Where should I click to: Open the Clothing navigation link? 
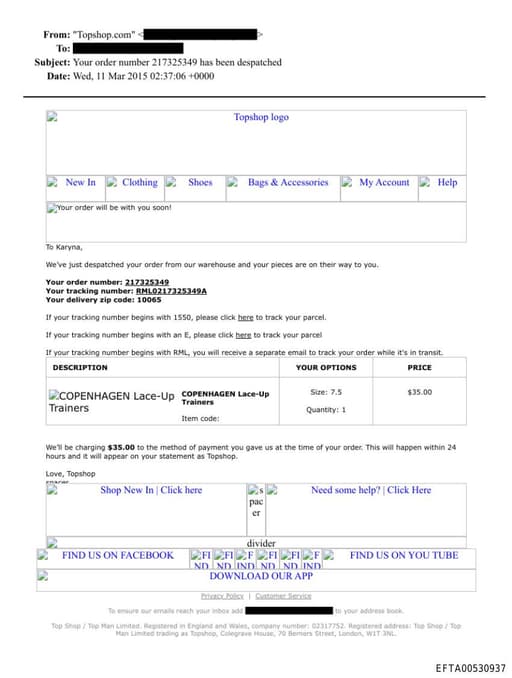coord(140,182)
